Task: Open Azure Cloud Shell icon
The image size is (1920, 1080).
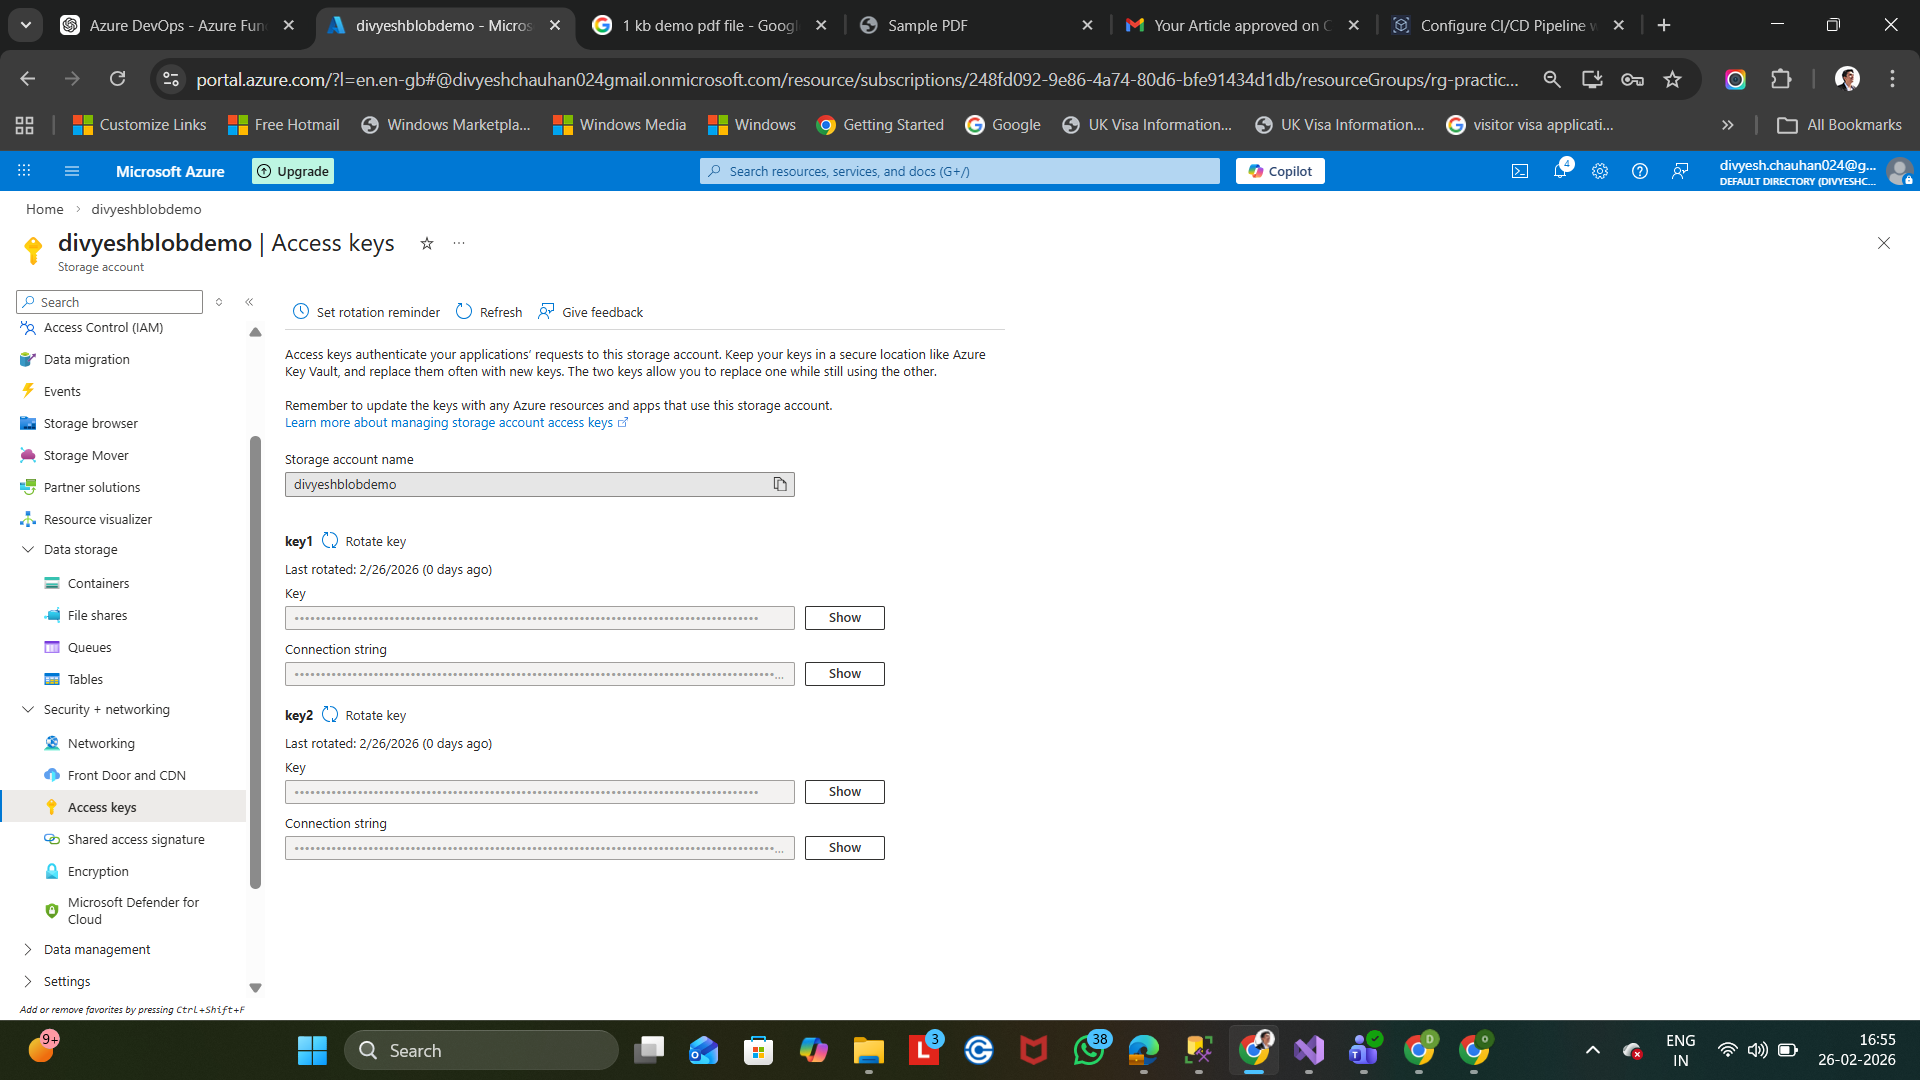Action: 1520,171
